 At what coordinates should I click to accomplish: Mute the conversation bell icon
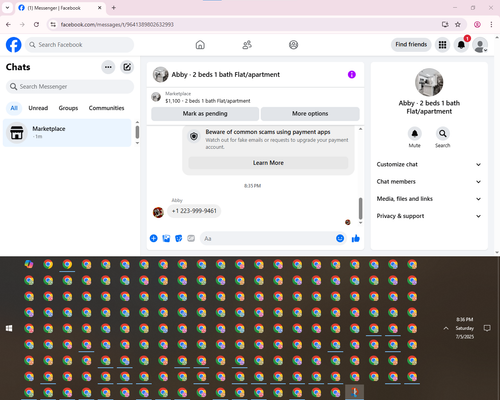[x=414, y=134]
